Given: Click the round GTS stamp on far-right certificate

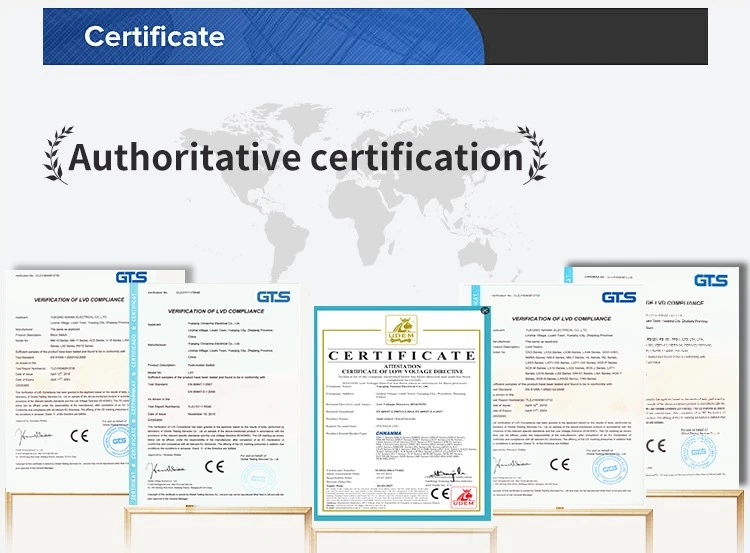Looking at the screenshot, I should coord(698,451).
